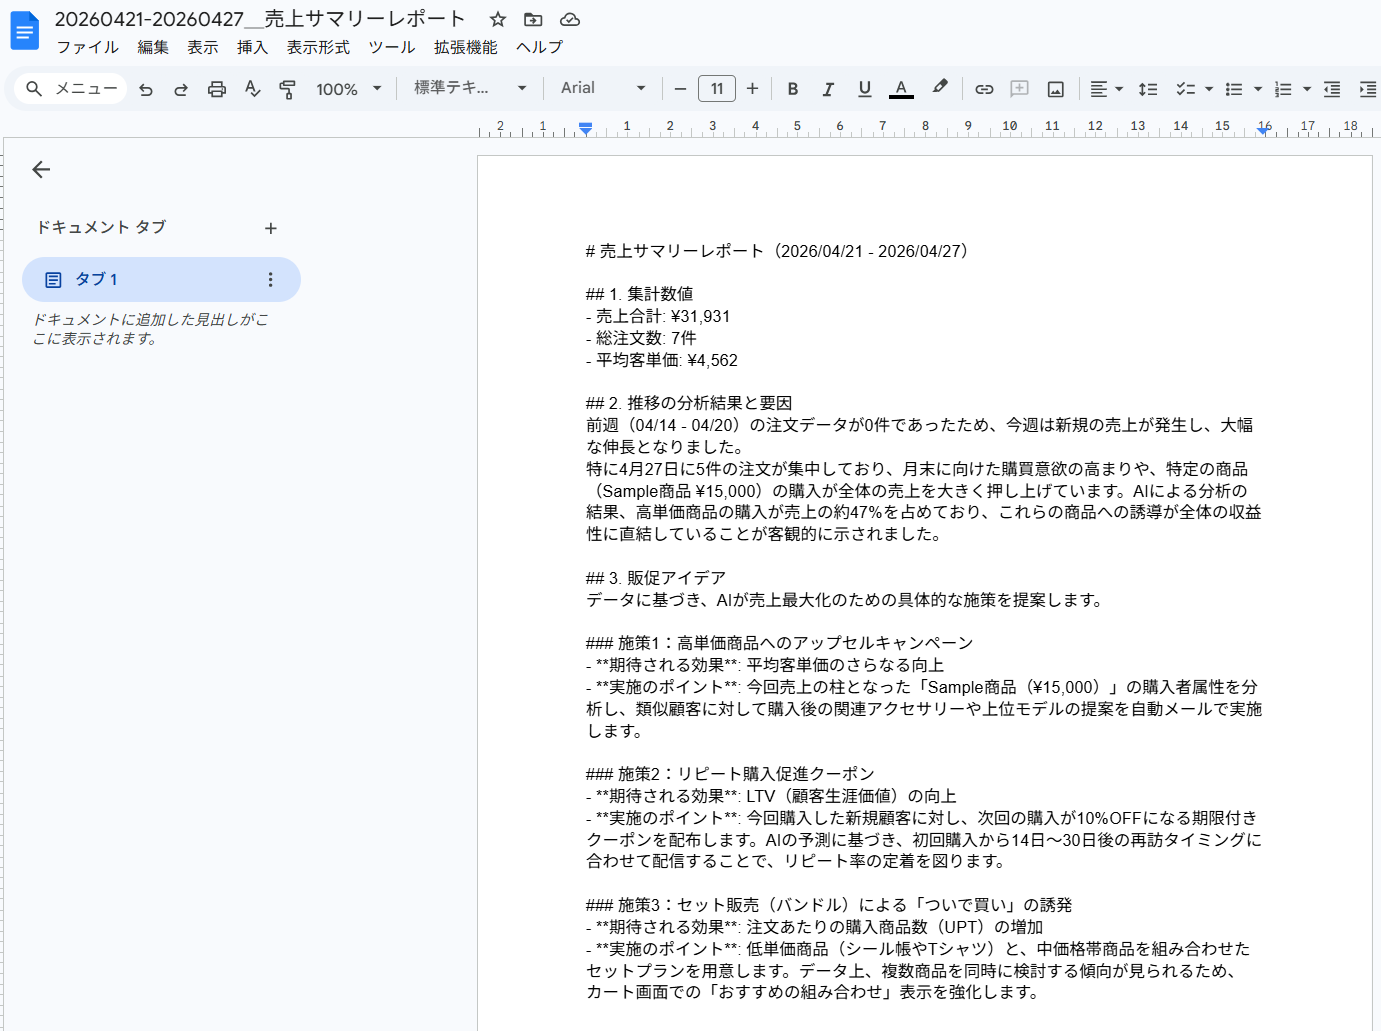Click the insert image icon
1381x1031 pixels.
(x=1055, y=89)
